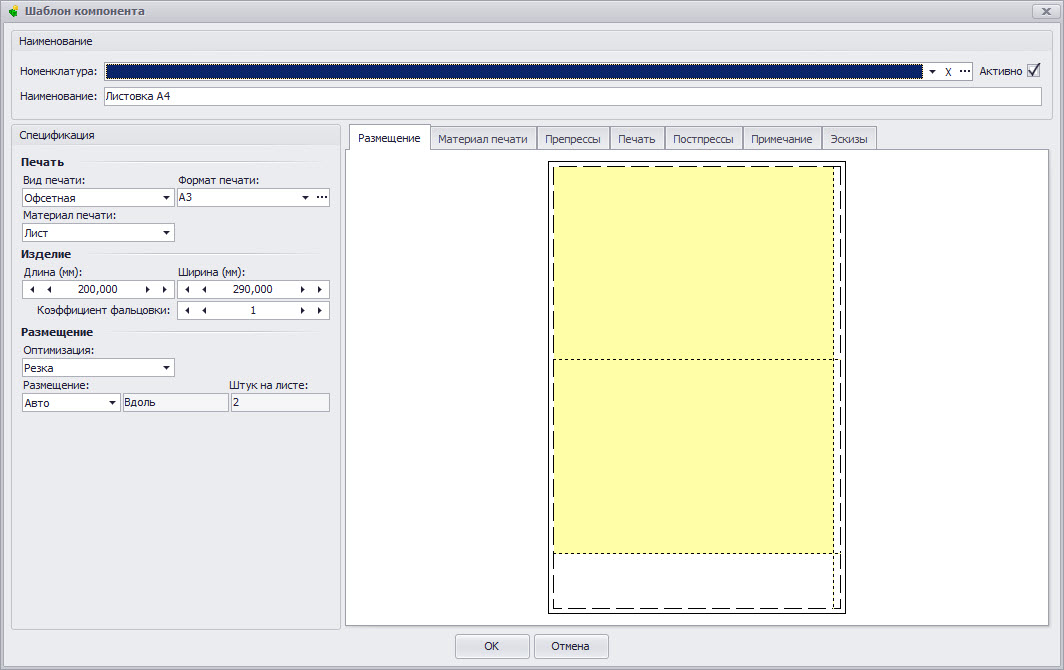This screenshot has width=1064, height=670.
Task: Switch to the Препрессы tab
Action: [572, 139]
